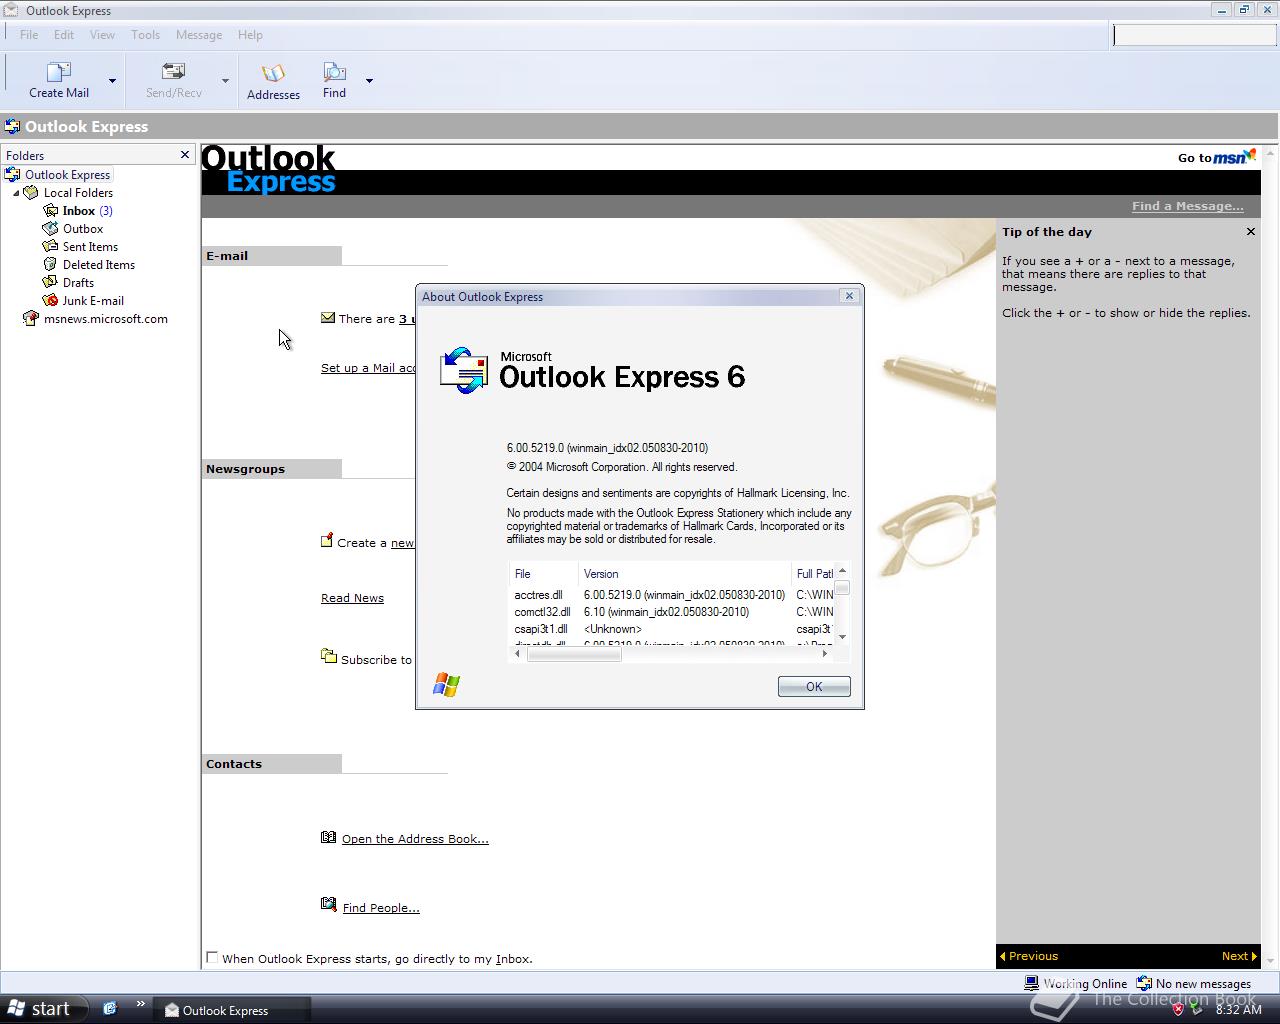Click the Outlook Express taskbar button
The image size is (1280, 1024).
tap(234, 1010)
